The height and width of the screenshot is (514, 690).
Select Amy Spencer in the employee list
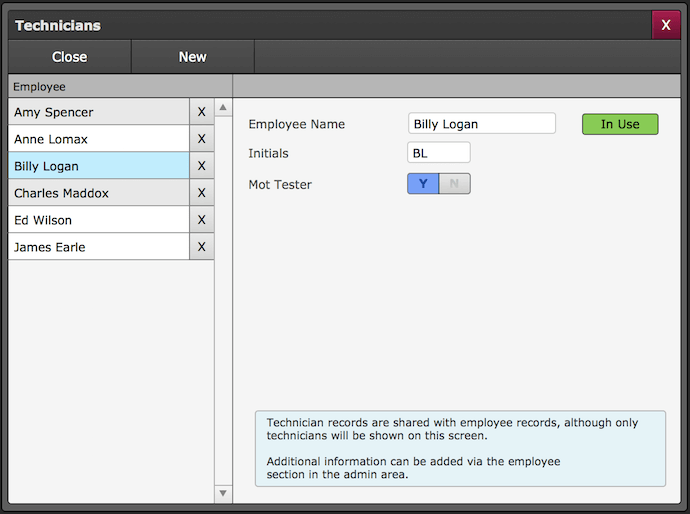click(x=98, y=112)
